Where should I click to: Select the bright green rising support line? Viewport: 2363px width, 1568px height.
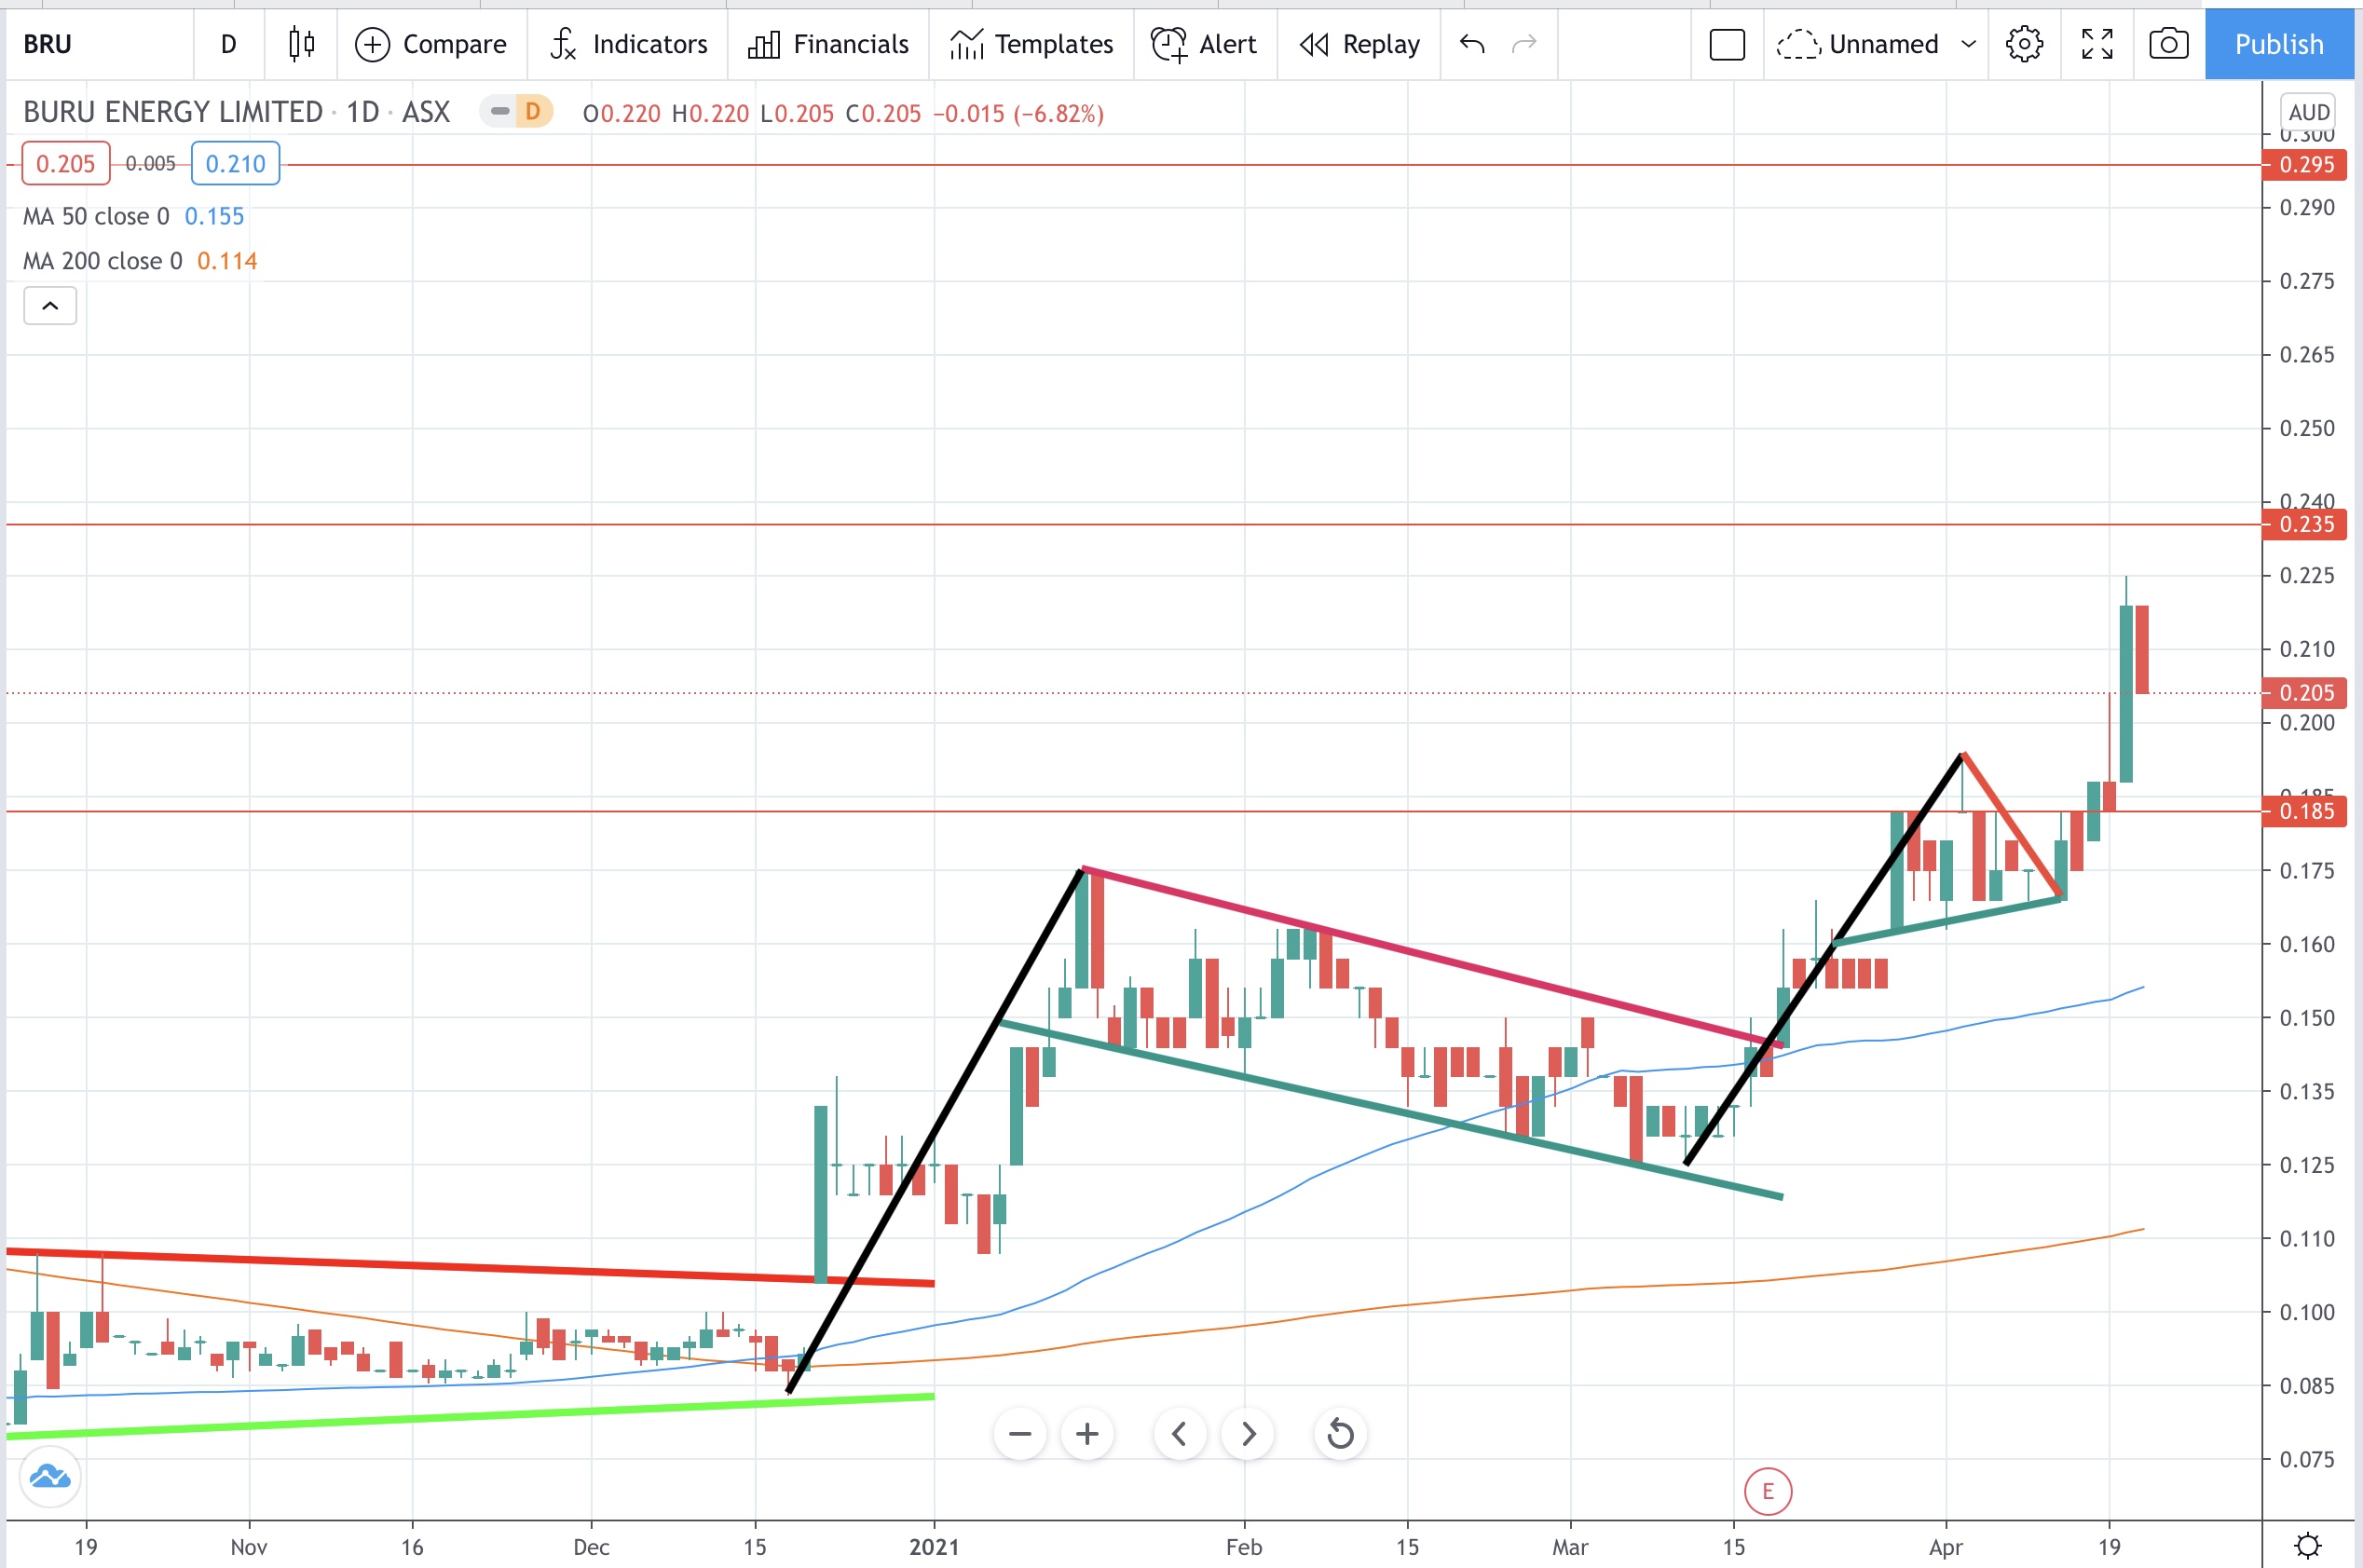470,1416
